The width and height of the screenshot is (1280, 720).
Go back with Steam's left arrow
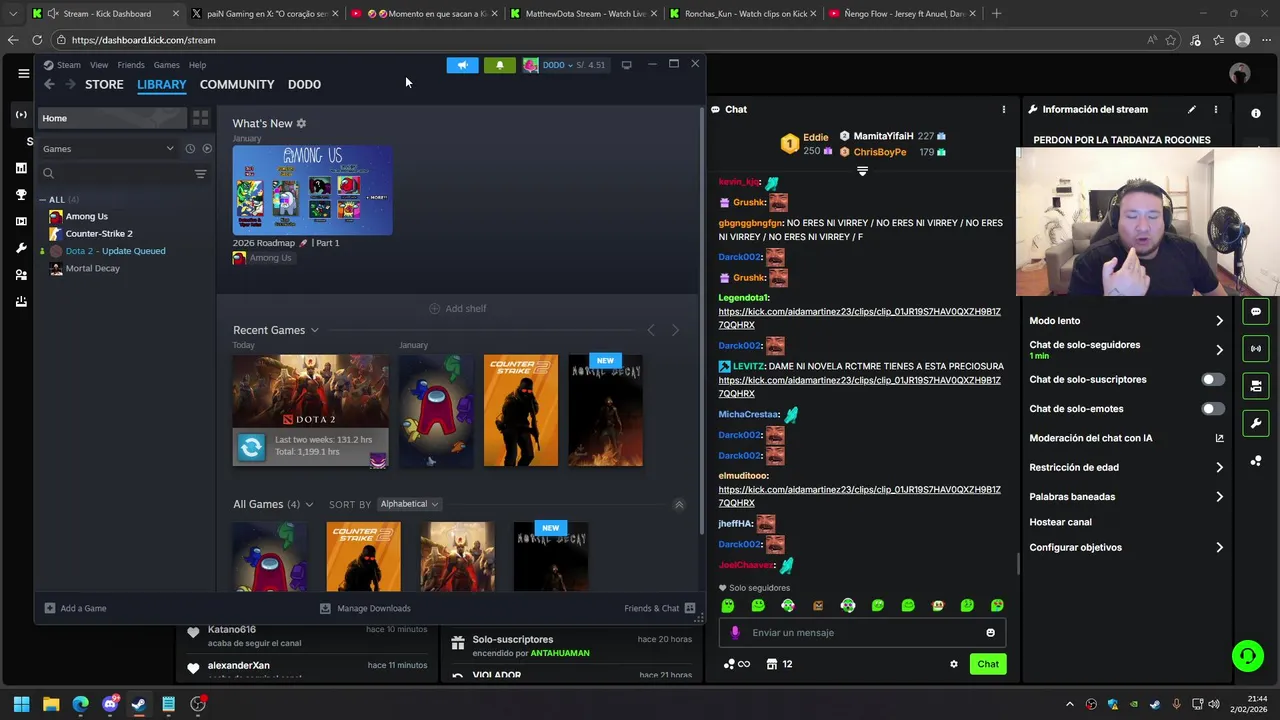coord(49,85)
